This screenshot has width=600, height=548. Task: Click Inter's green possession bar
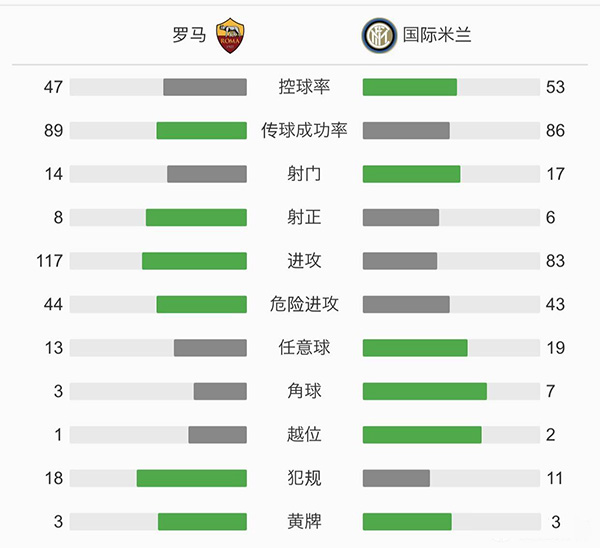[410, 87]
